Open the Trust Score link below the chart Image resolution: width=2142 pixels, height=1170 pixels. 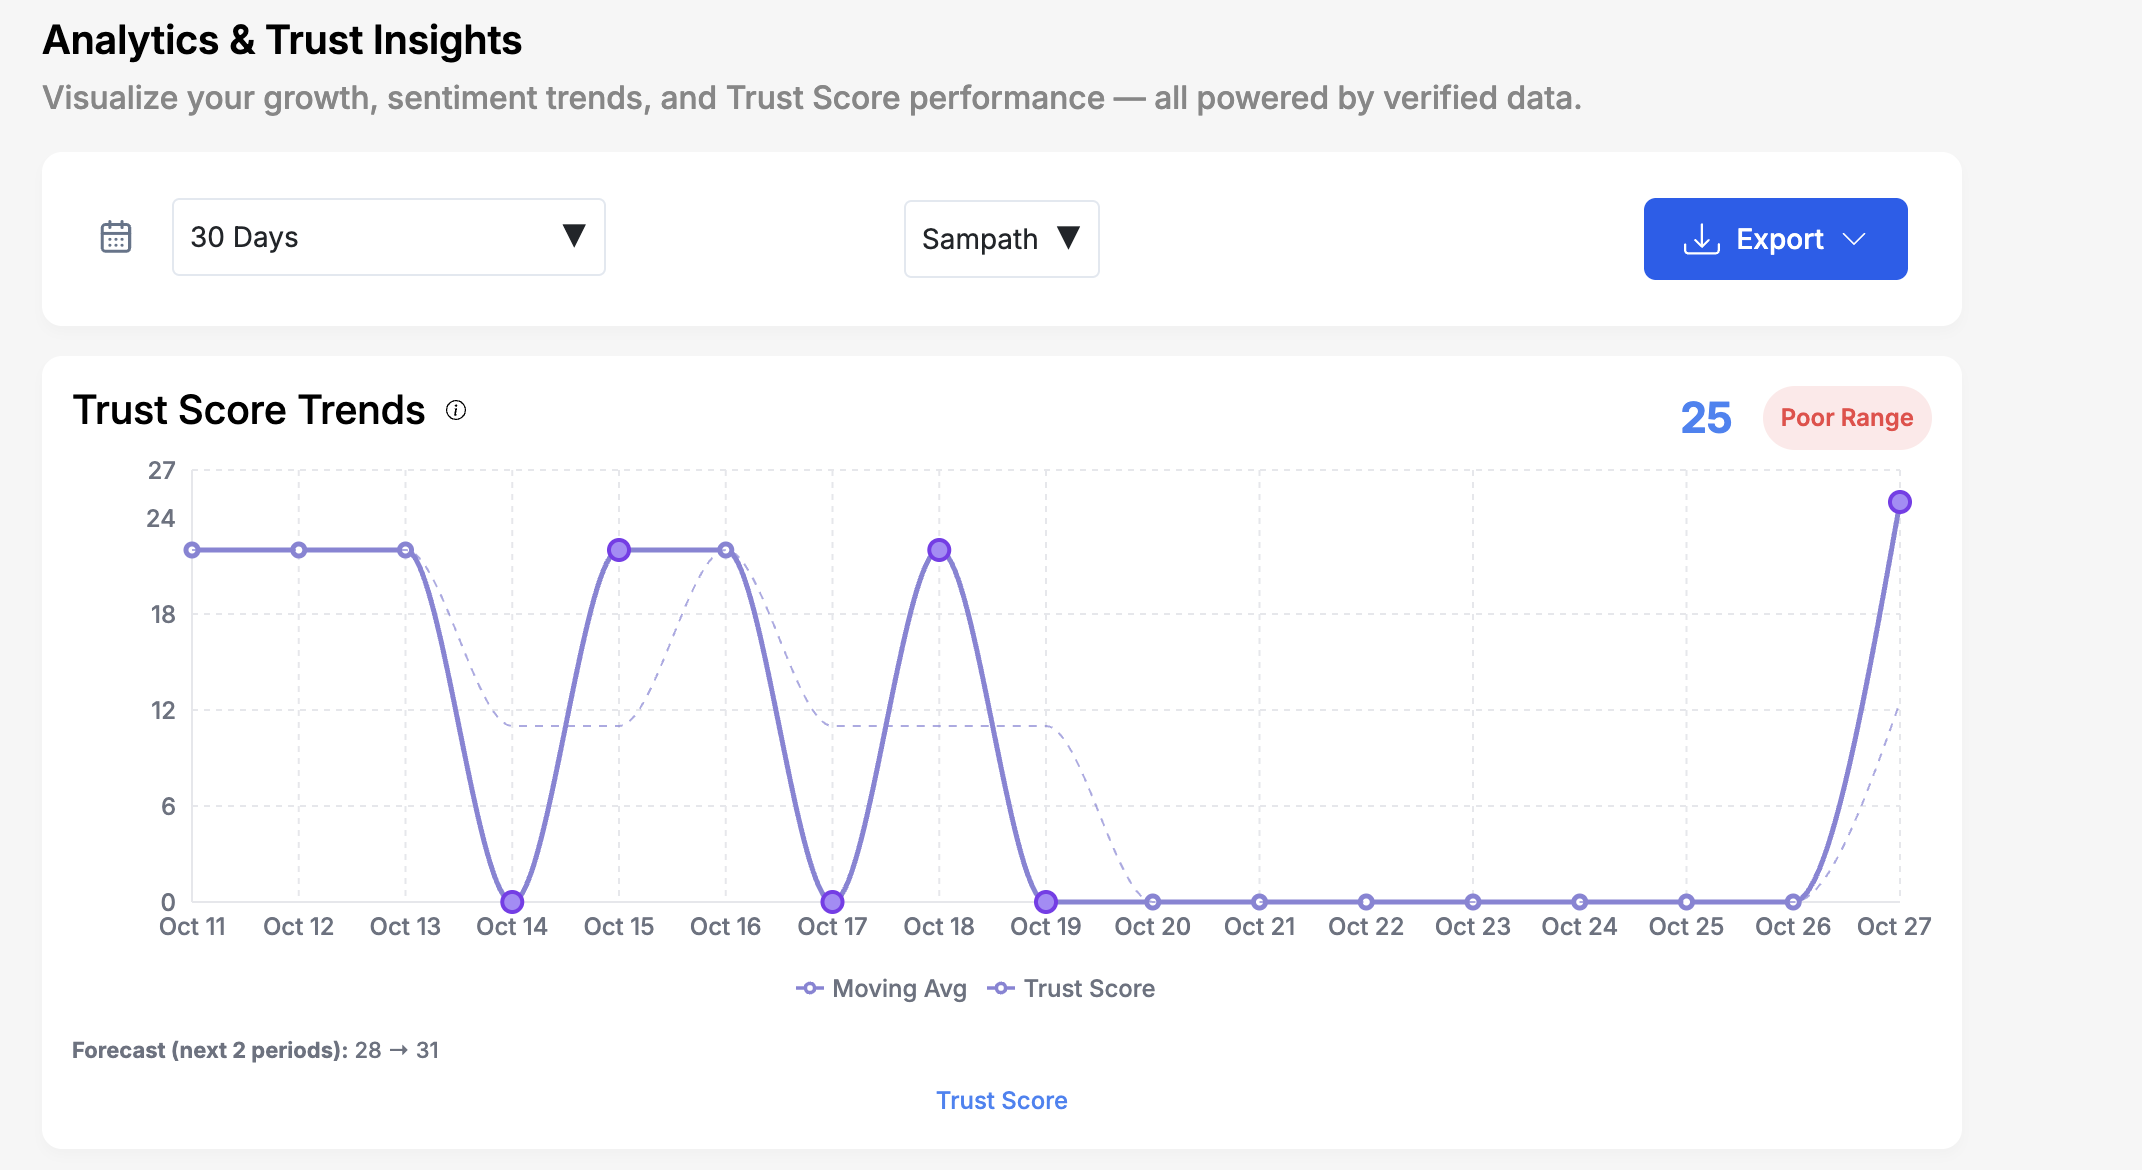click(1001, 1100)
